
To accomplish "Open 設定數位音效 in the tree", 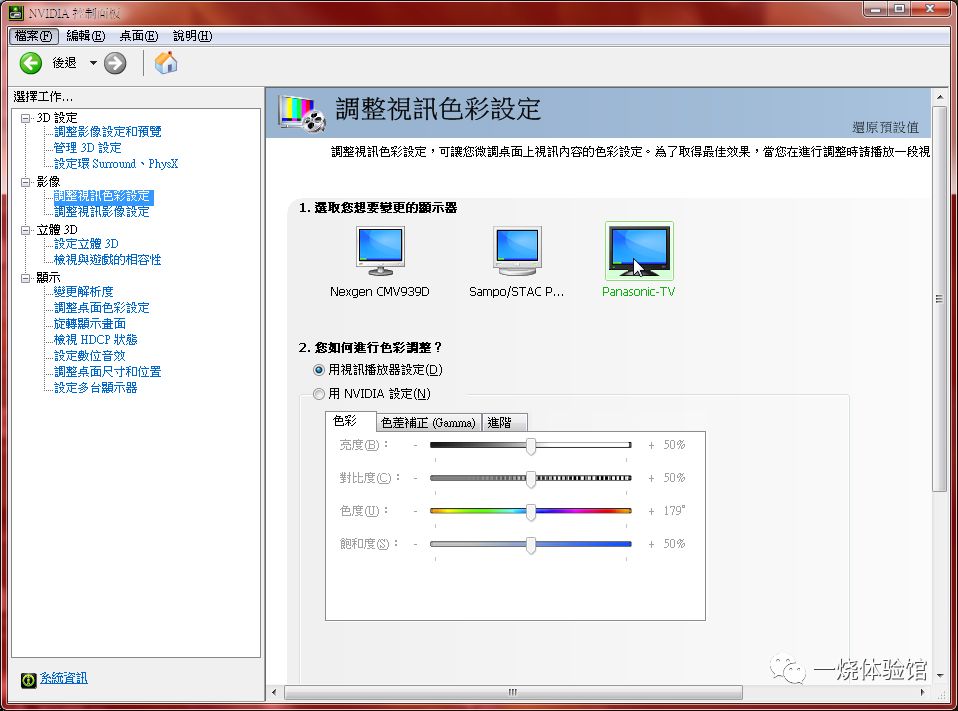I will tap(89, 356).
